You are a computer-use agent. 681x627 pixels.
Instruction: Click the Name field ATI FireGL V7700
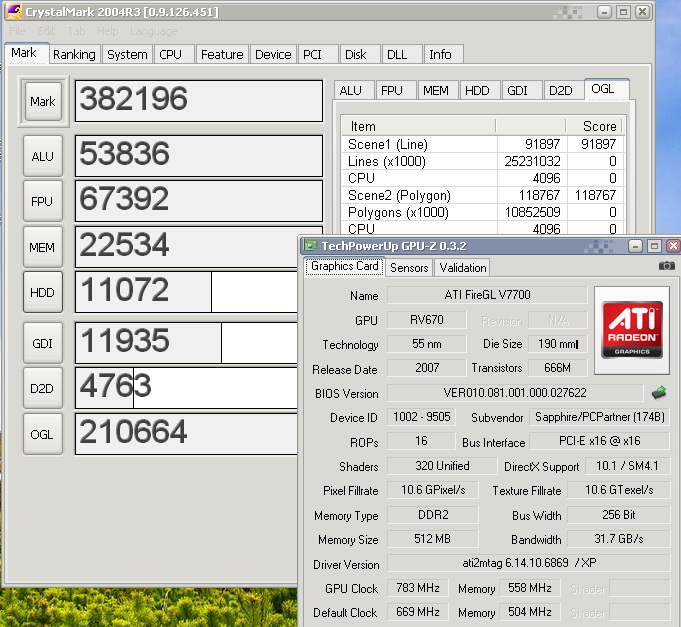coord(487,295)
